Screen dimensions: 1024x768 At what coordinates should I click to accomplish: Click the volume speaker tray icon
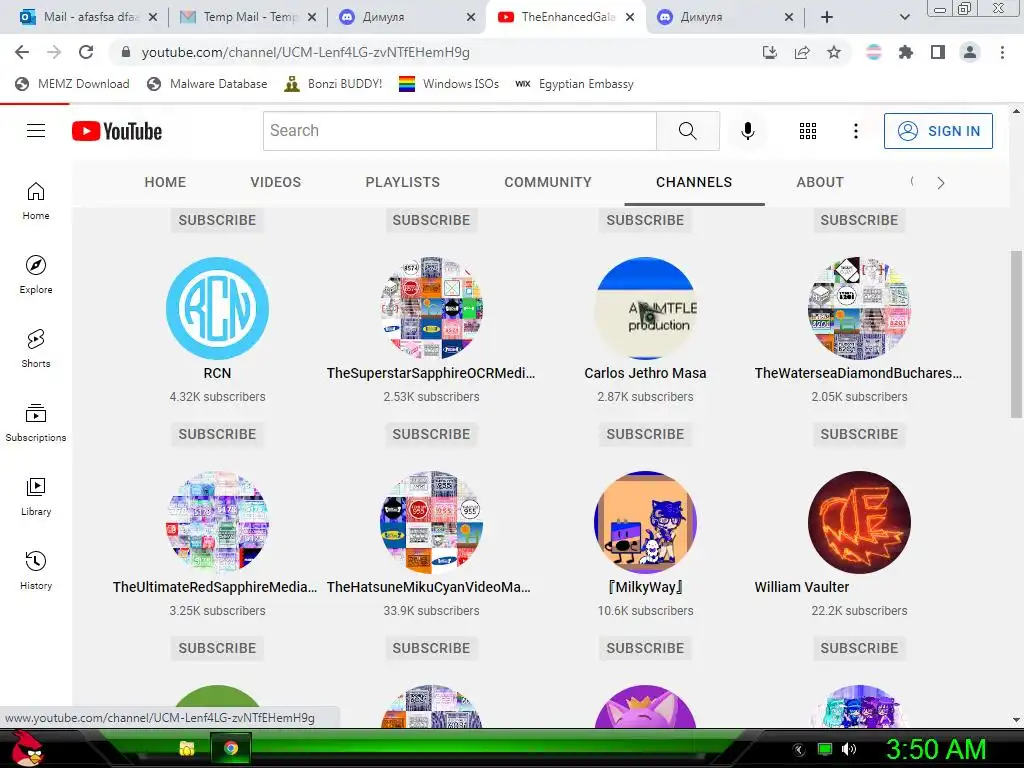click(x=849, y=749)
